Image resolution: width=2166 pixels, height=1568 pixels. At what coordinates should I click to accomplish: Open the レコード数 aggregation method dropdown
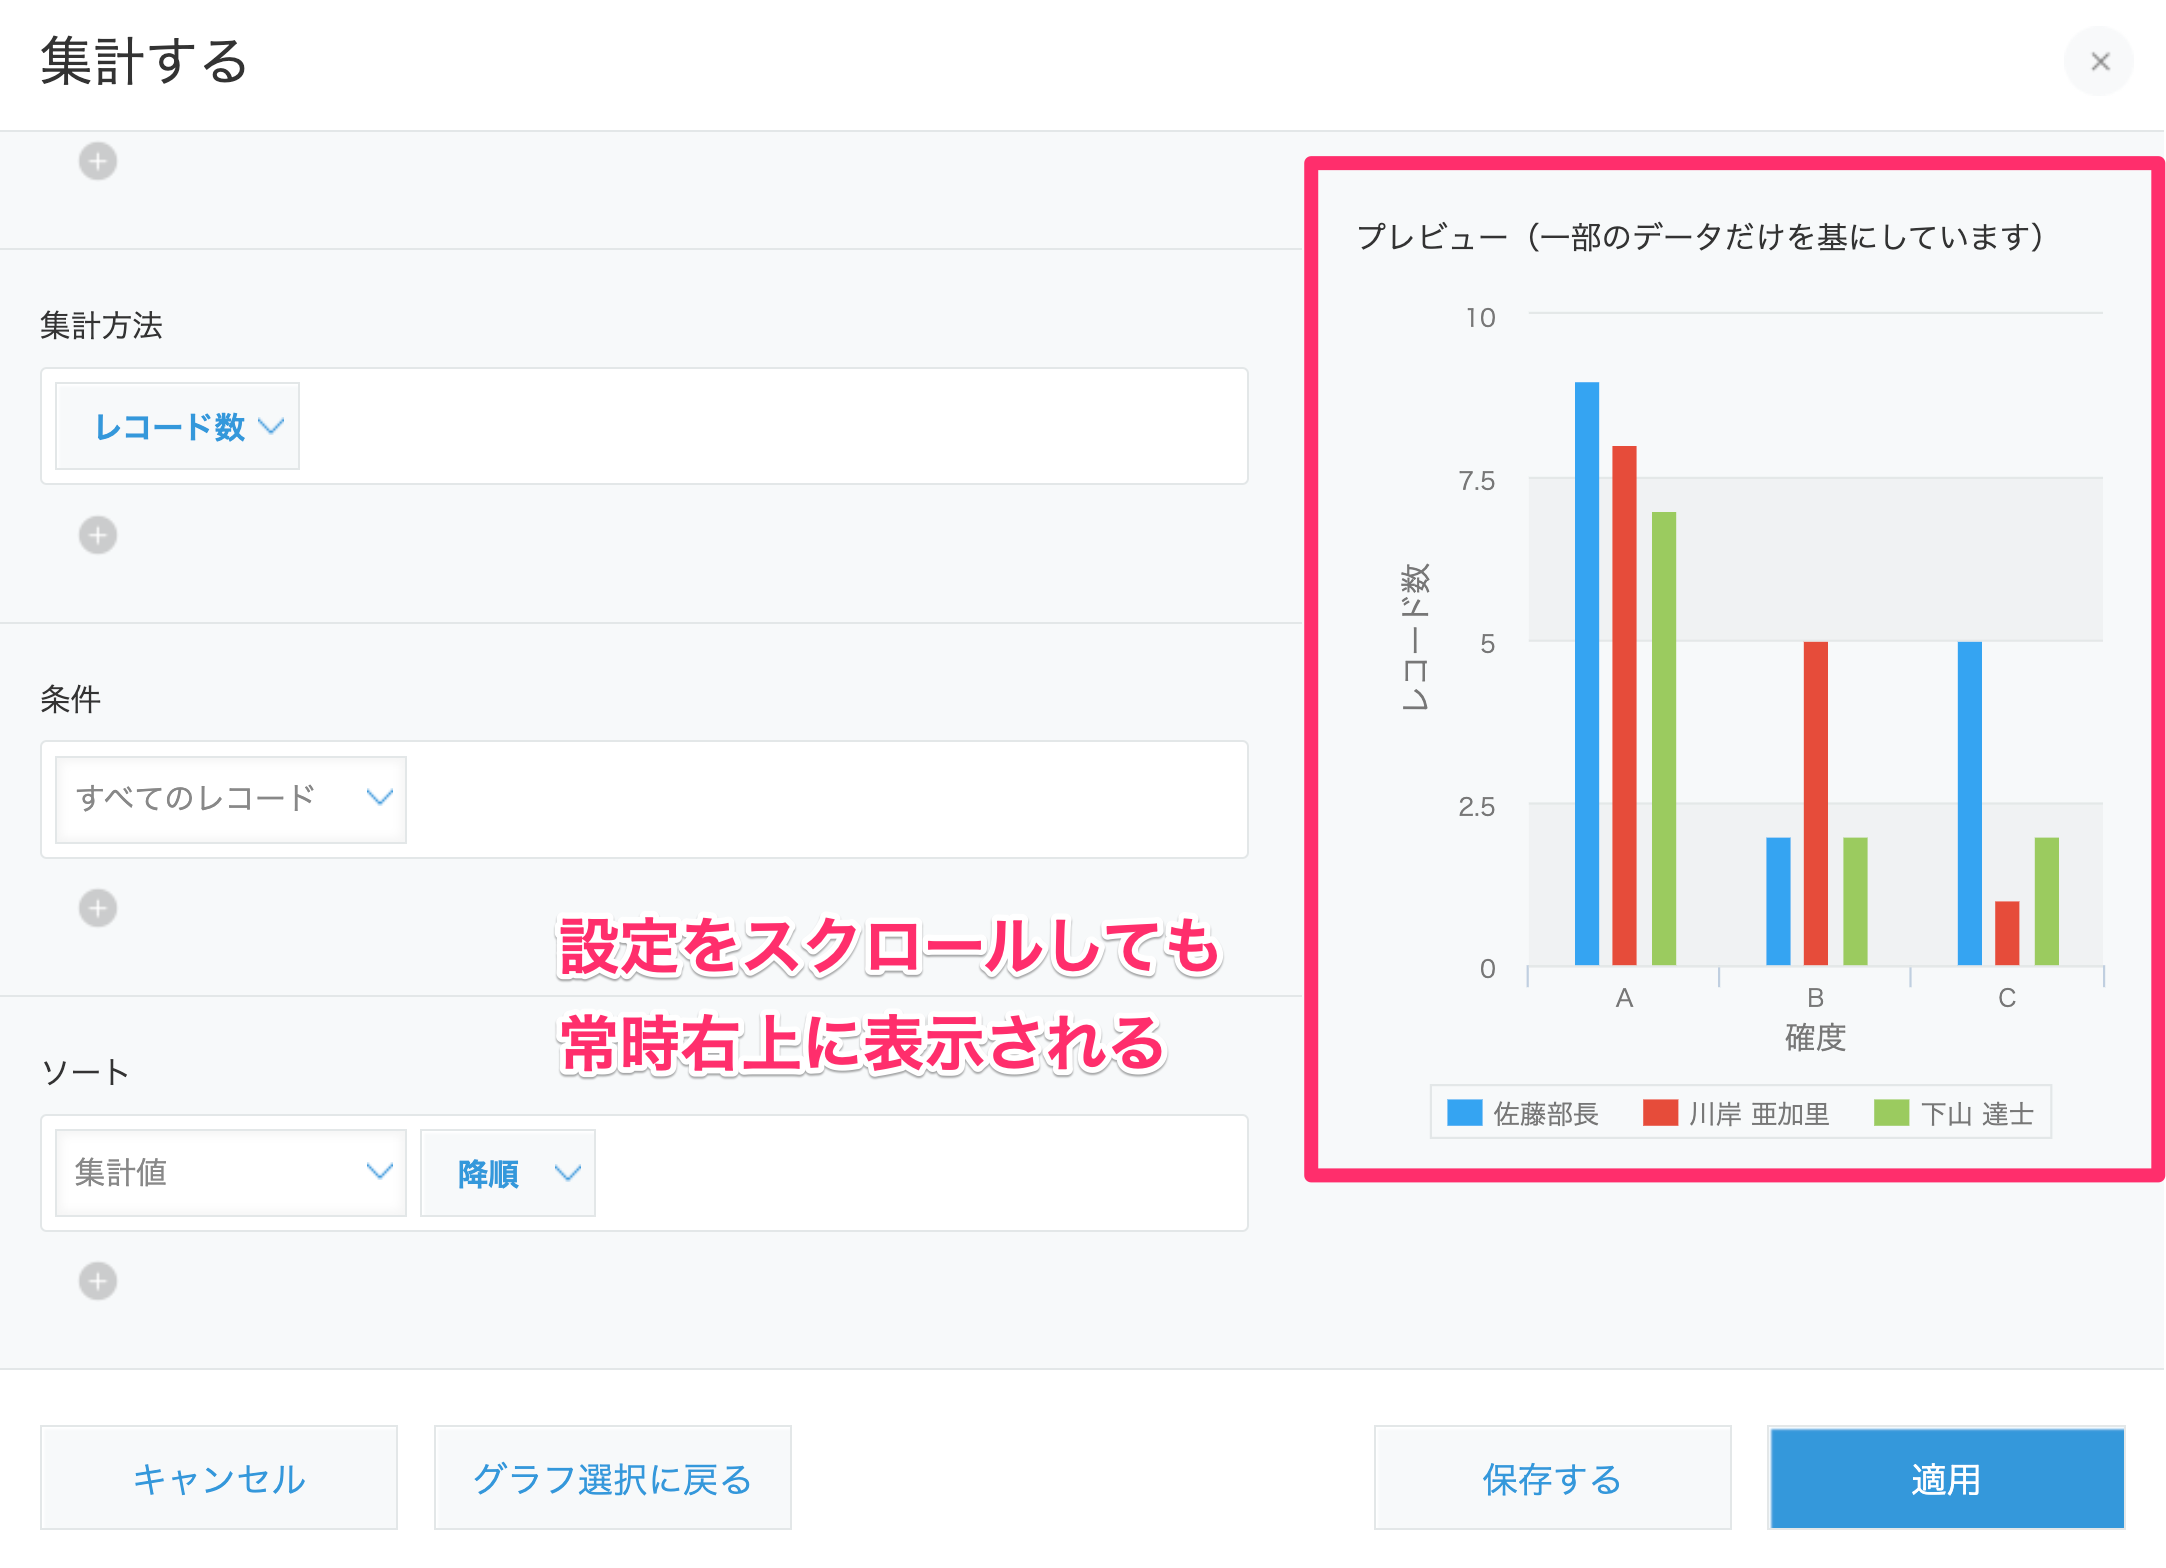176,426
